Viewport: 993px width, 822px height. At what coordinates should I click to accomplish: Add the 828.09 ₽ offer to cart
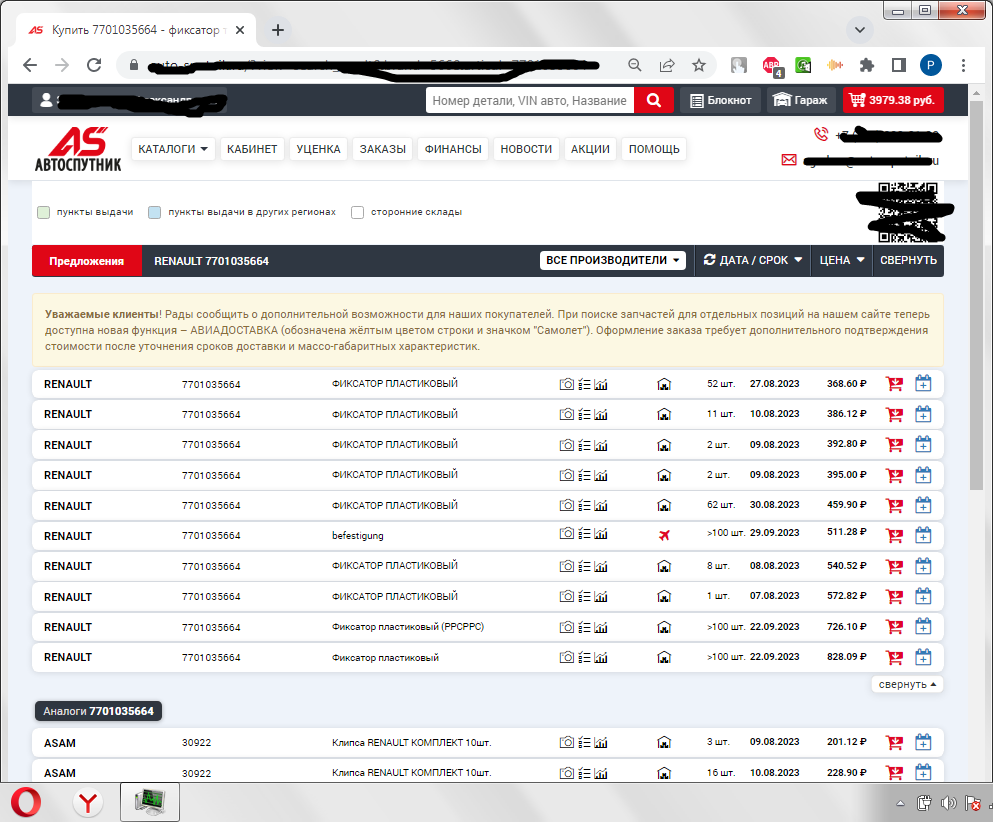(x=894, y=657)
